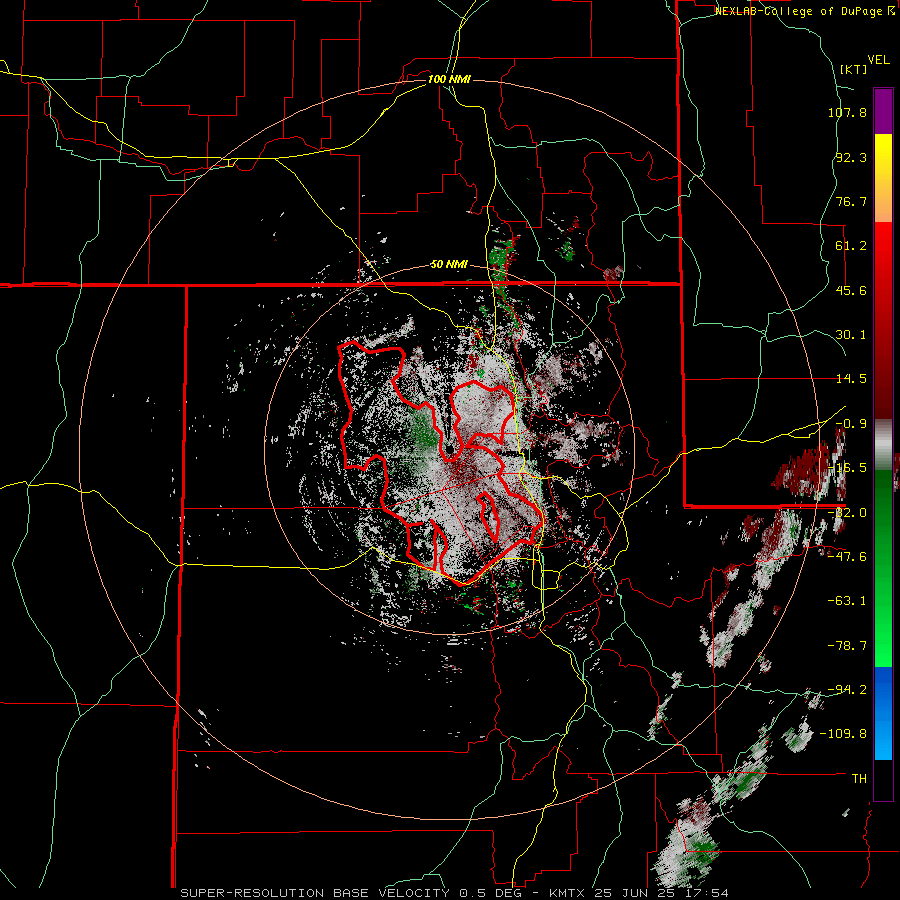
Task: Click the TH legend label
Action: 859,779
